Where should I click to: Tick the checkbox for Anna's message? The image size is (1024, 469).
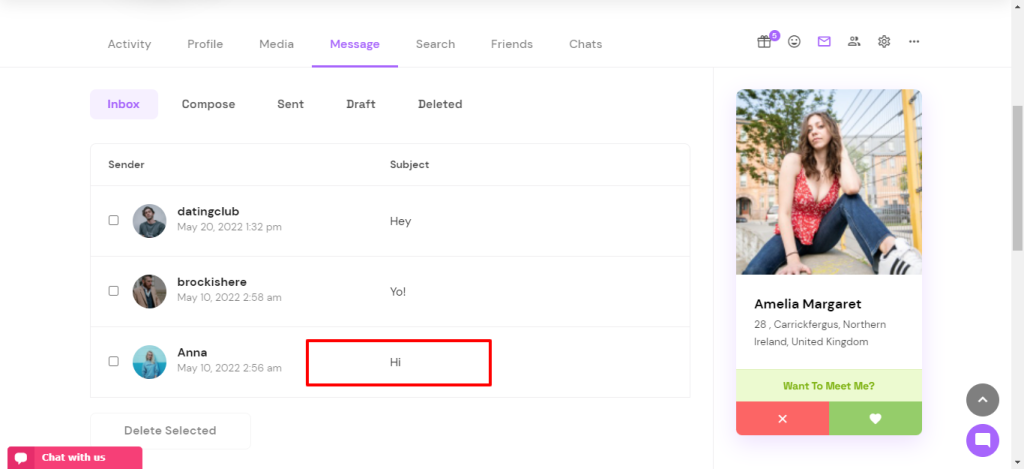pos(114,361)
